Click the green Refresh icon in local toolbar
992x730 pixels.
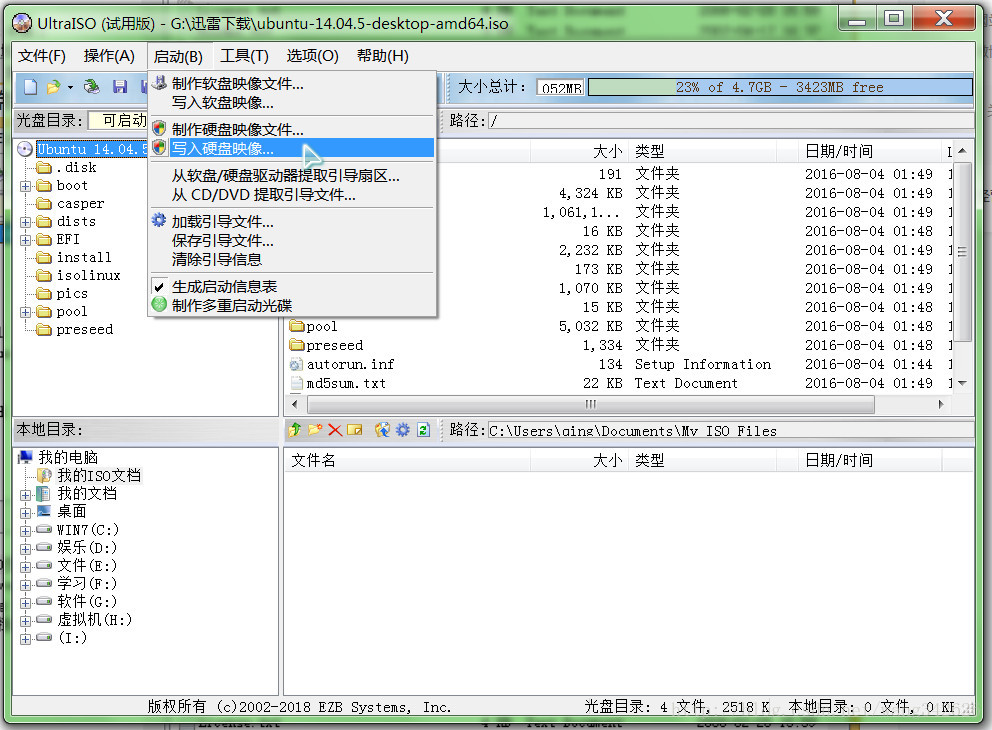point(423,430)
